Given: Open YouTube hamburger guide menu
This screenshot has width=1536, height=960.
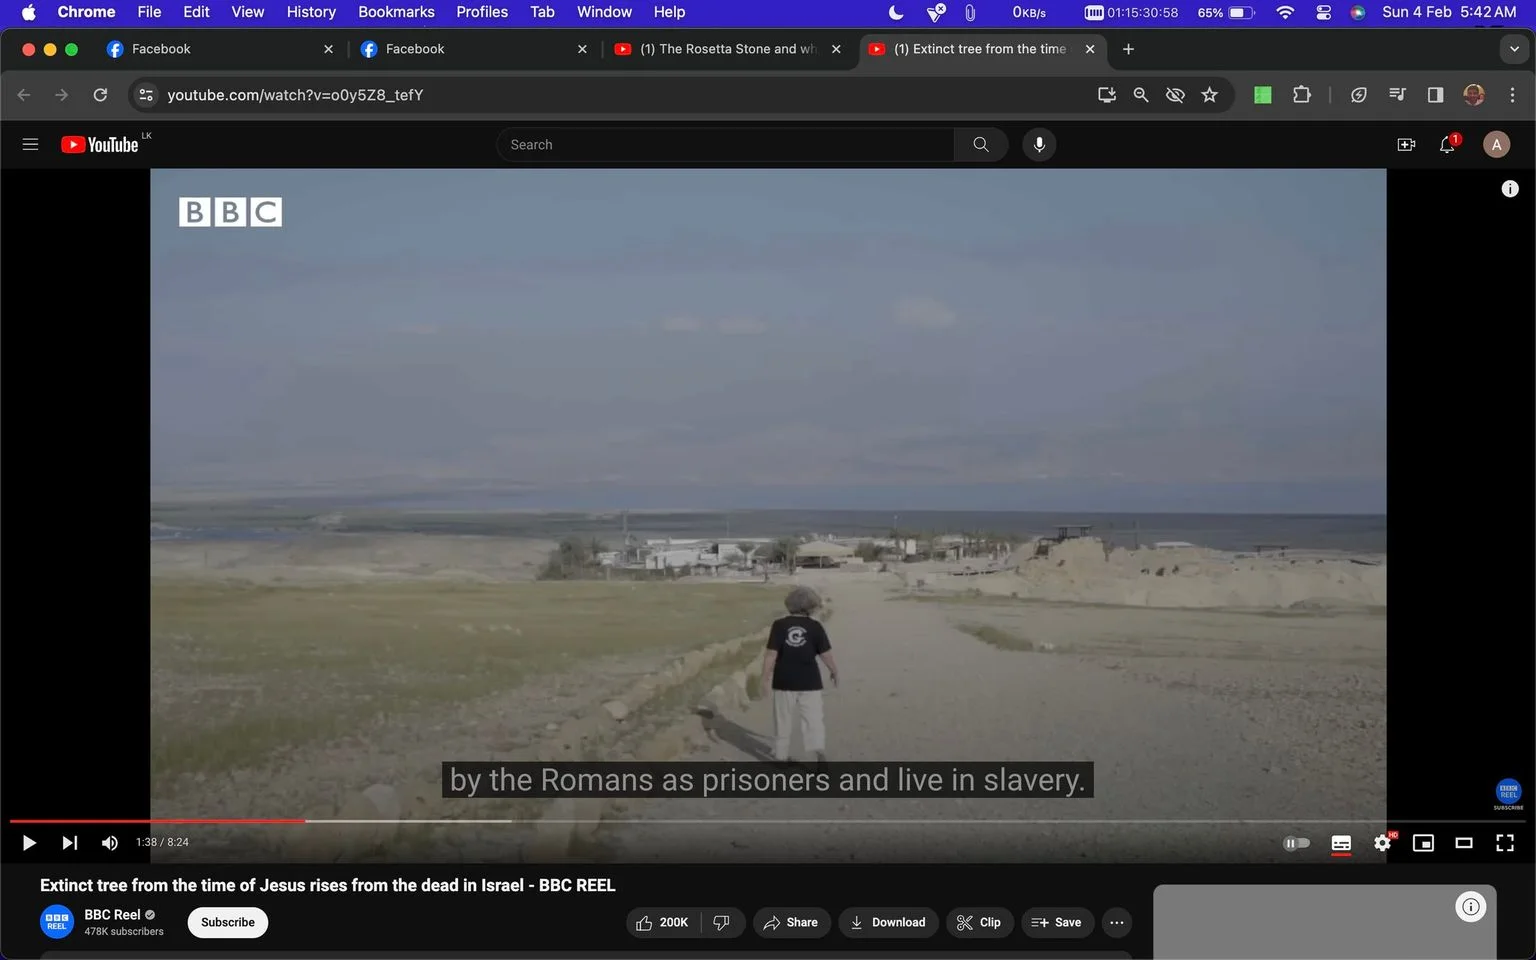Looking at the screenshot, I should click(x=30, y=145).
